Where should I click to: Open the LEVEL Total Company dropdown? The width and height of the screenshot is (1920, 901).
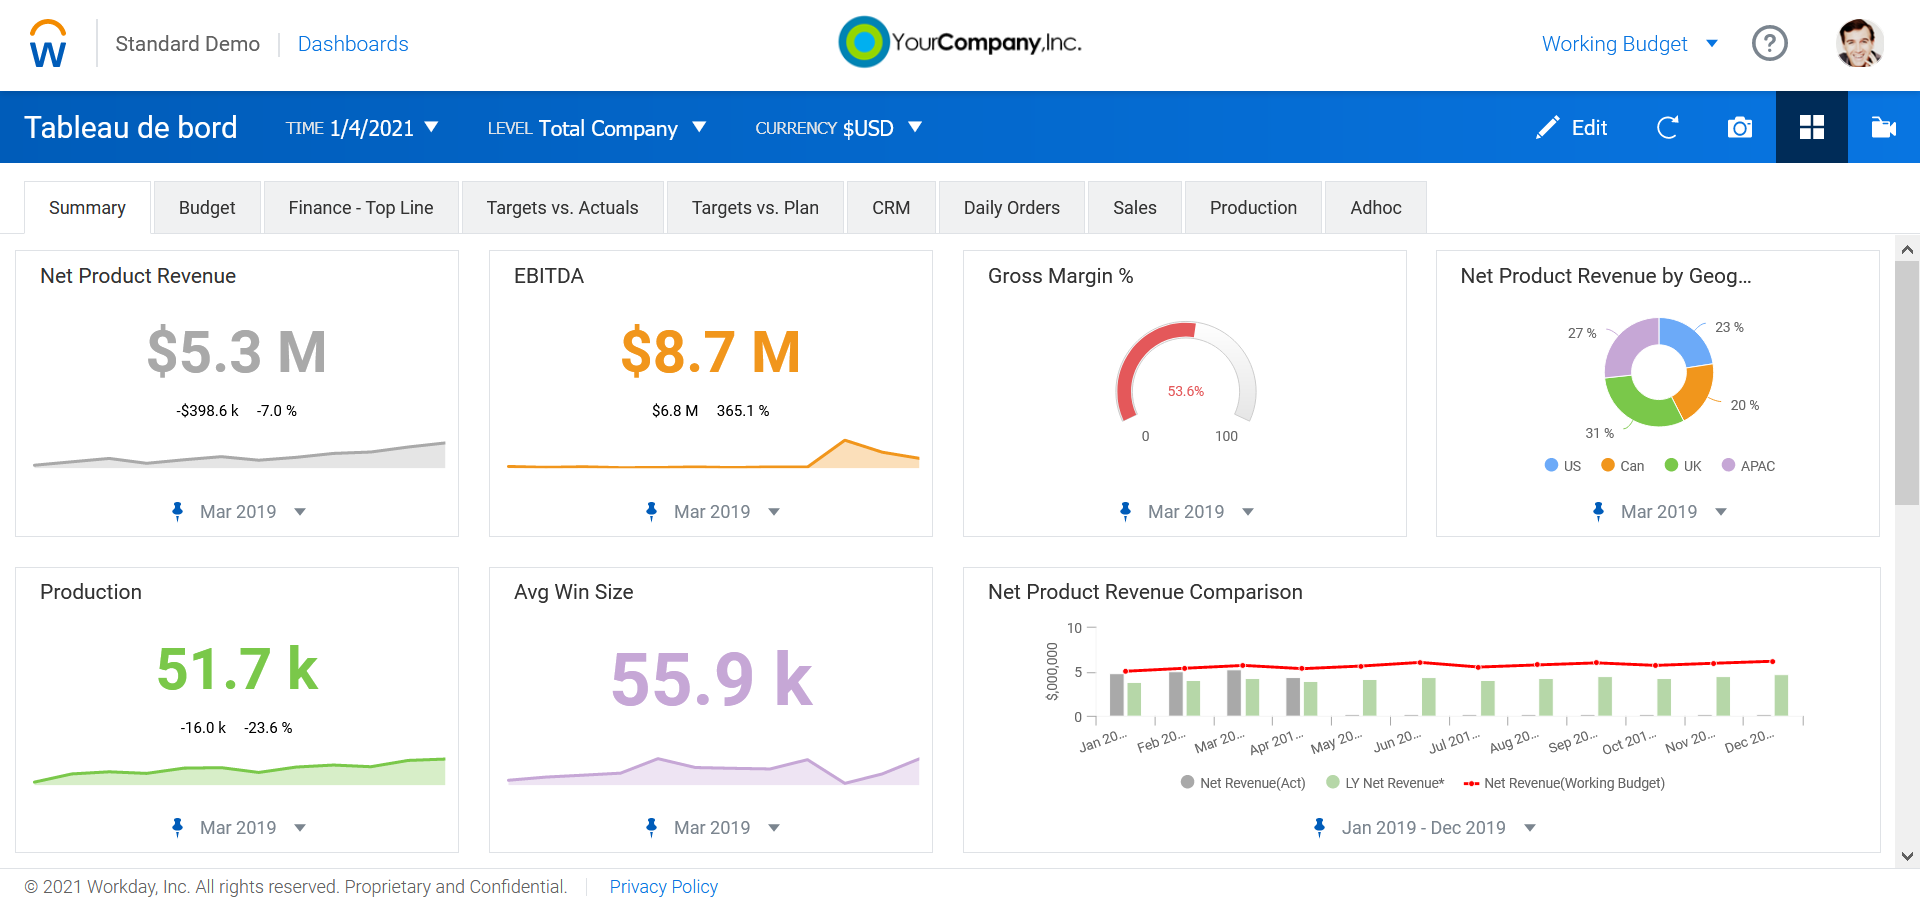pos(597,128)
